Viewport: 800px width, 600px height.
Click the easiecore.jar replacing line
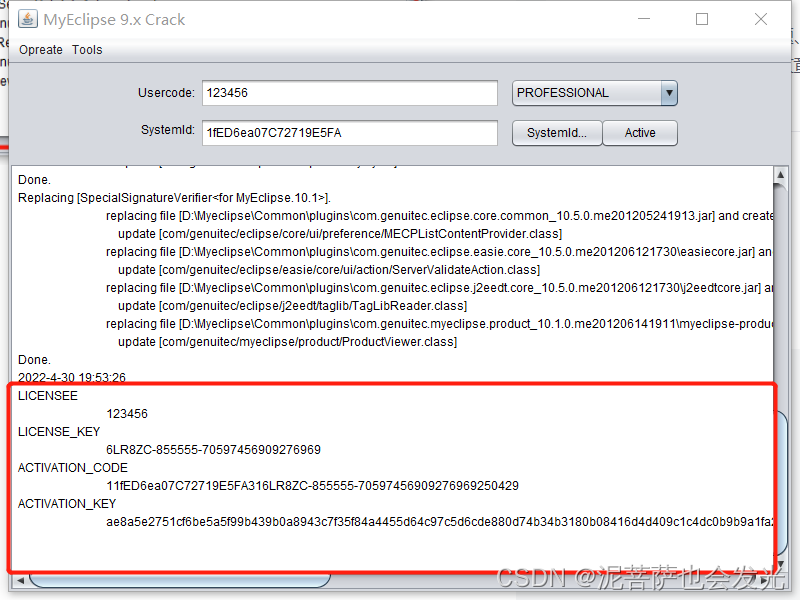coord(439,252)
